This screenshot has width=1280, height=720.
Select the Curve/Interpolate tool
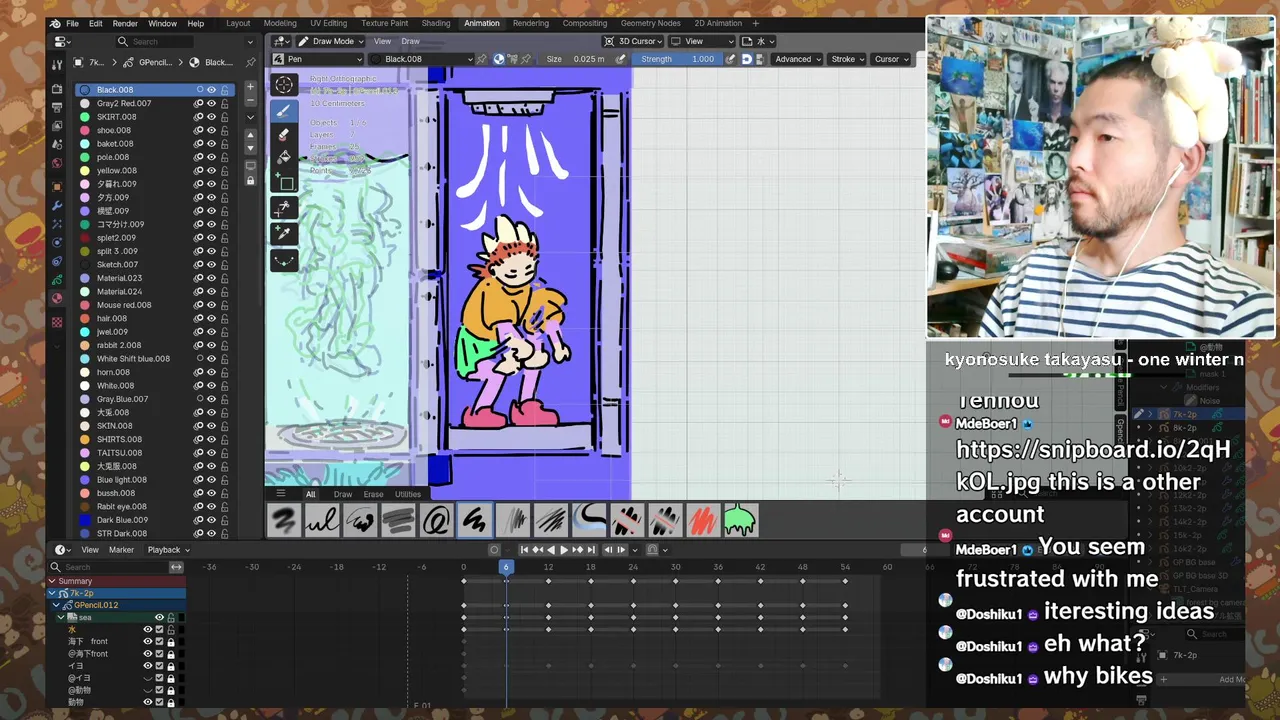(284, 260)
